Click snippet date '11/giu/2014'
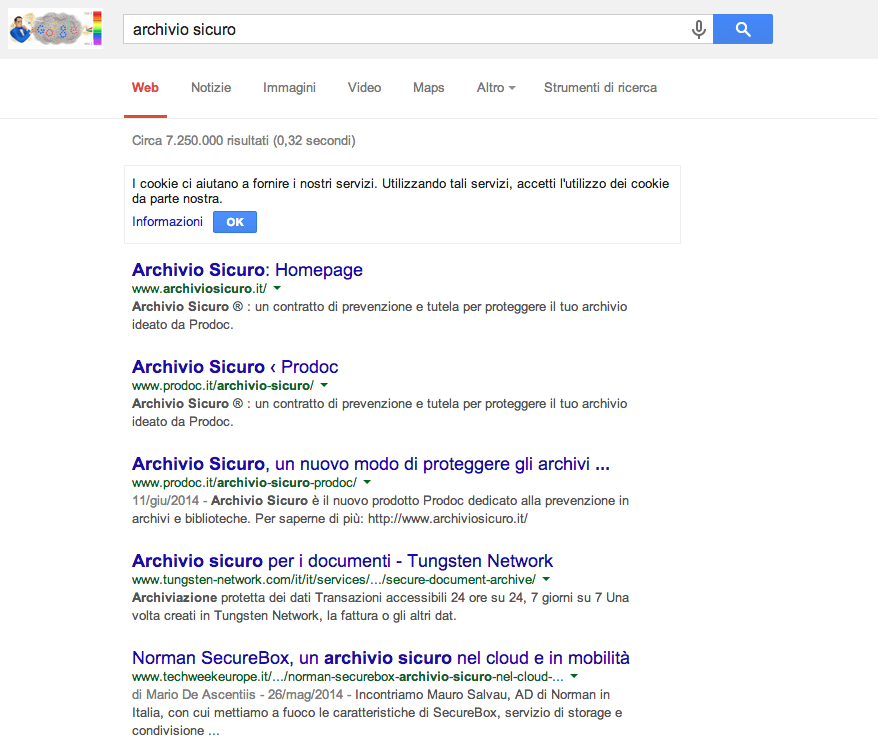Screen dimensions: 878x750 (x=166, y=501)
